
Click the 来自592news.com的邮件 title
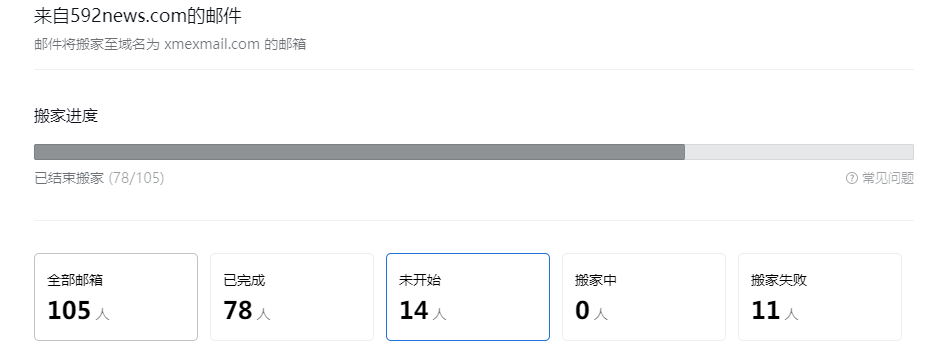click(137, 16)
